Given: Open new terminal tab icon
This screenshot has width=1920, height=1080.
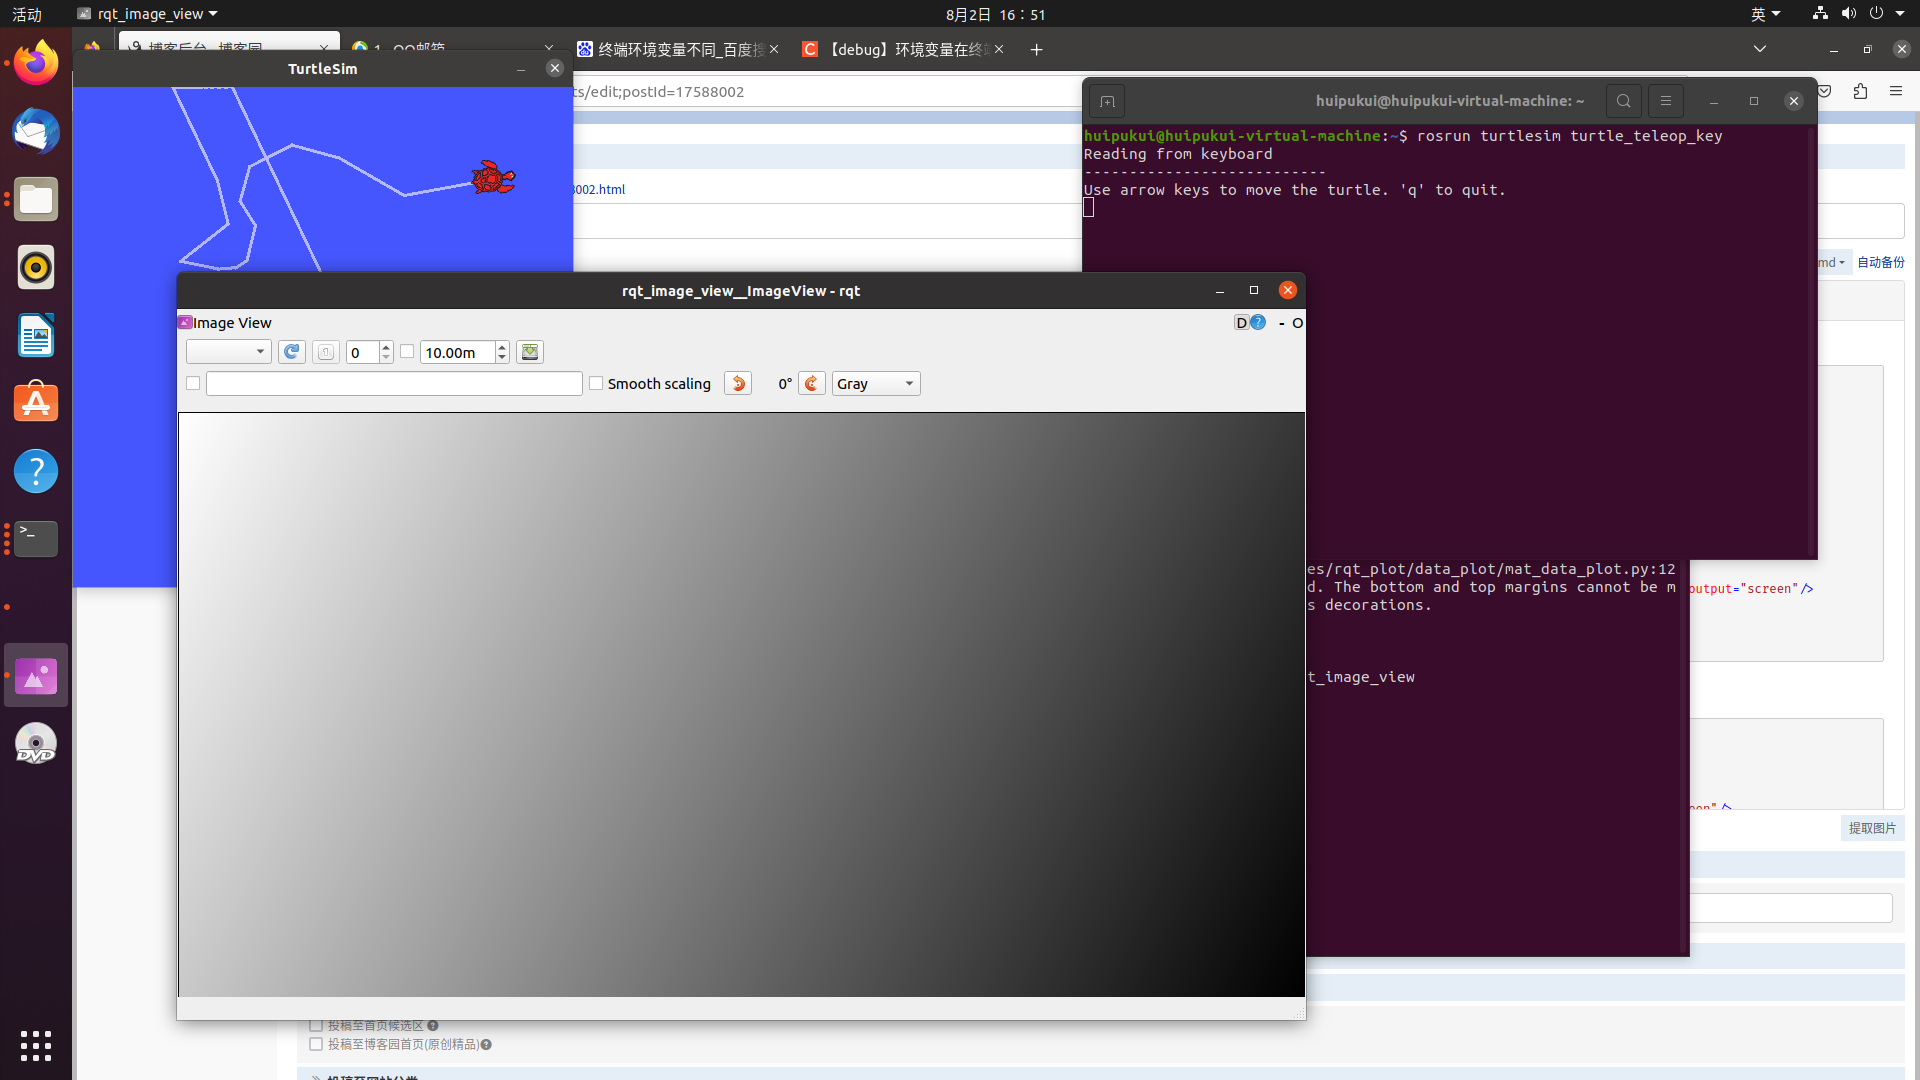Looking at the screenshot, I should coord(1107,101).
